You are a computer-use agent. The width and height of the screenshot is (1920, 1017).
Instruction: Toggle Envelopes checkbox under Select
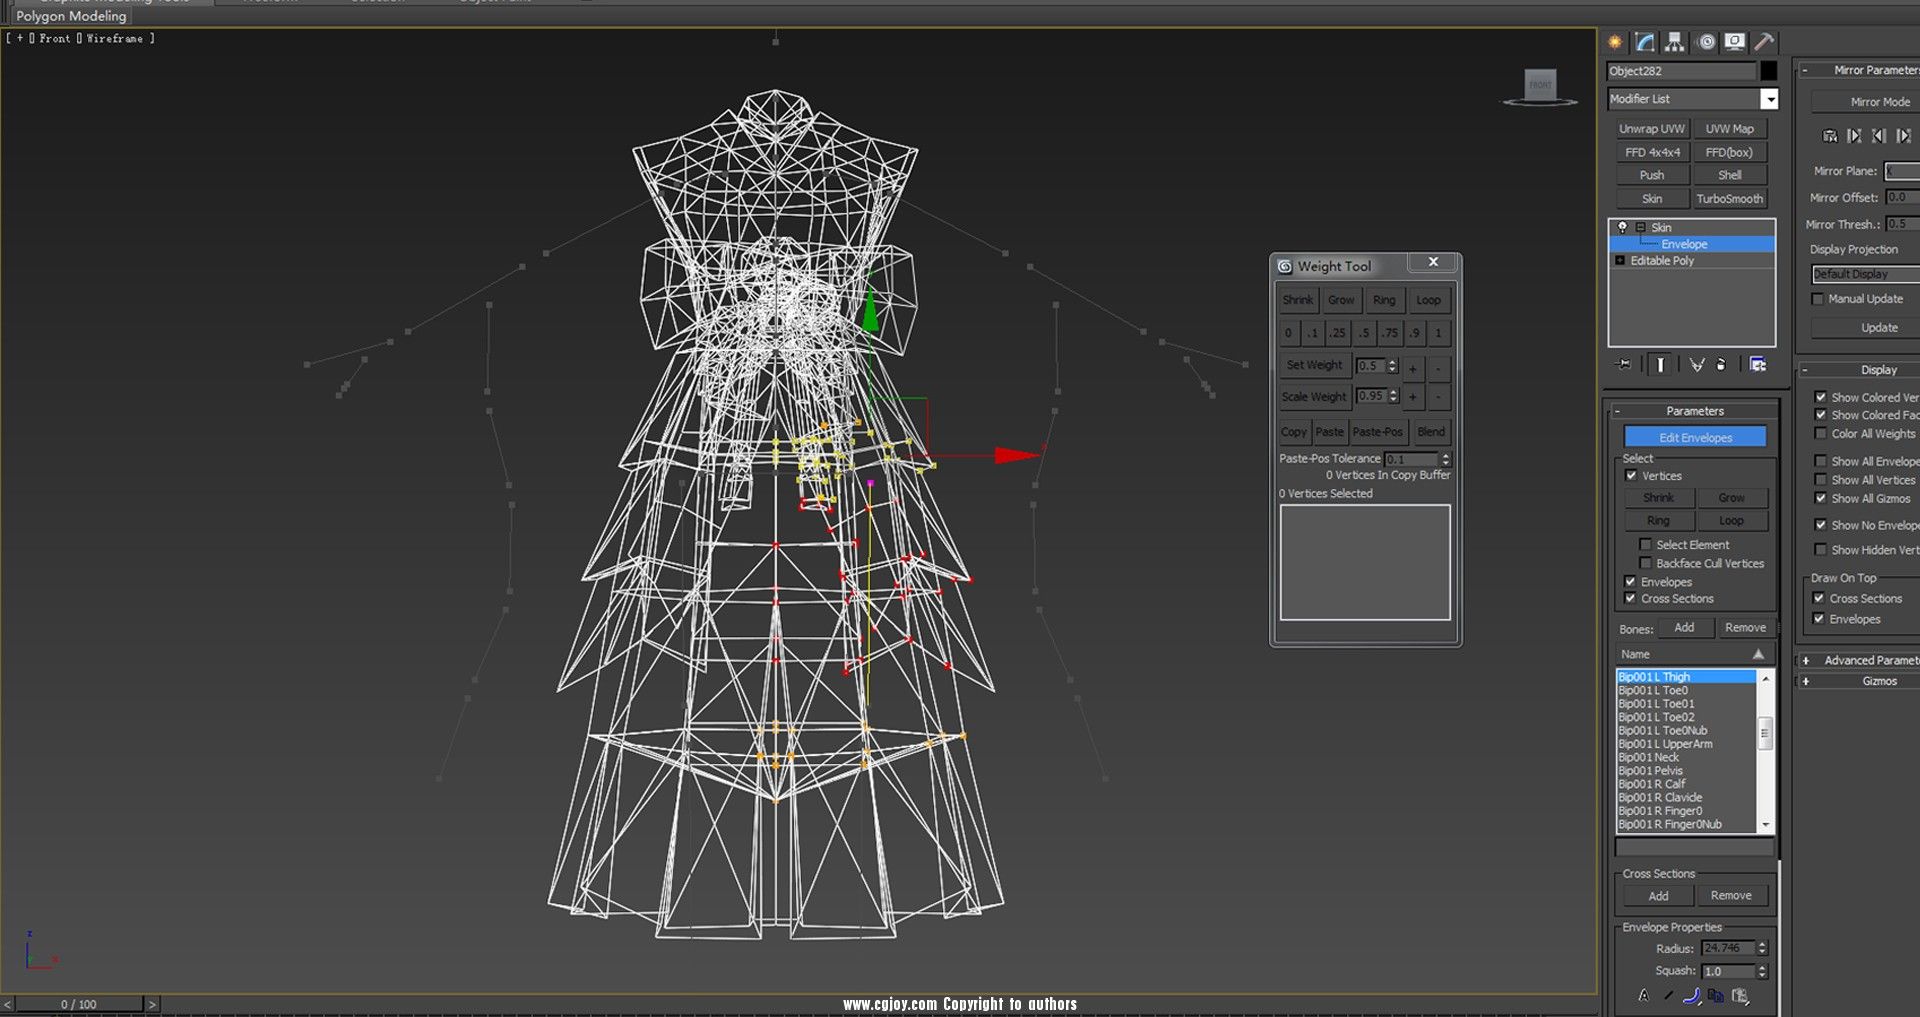[1631, 582]
